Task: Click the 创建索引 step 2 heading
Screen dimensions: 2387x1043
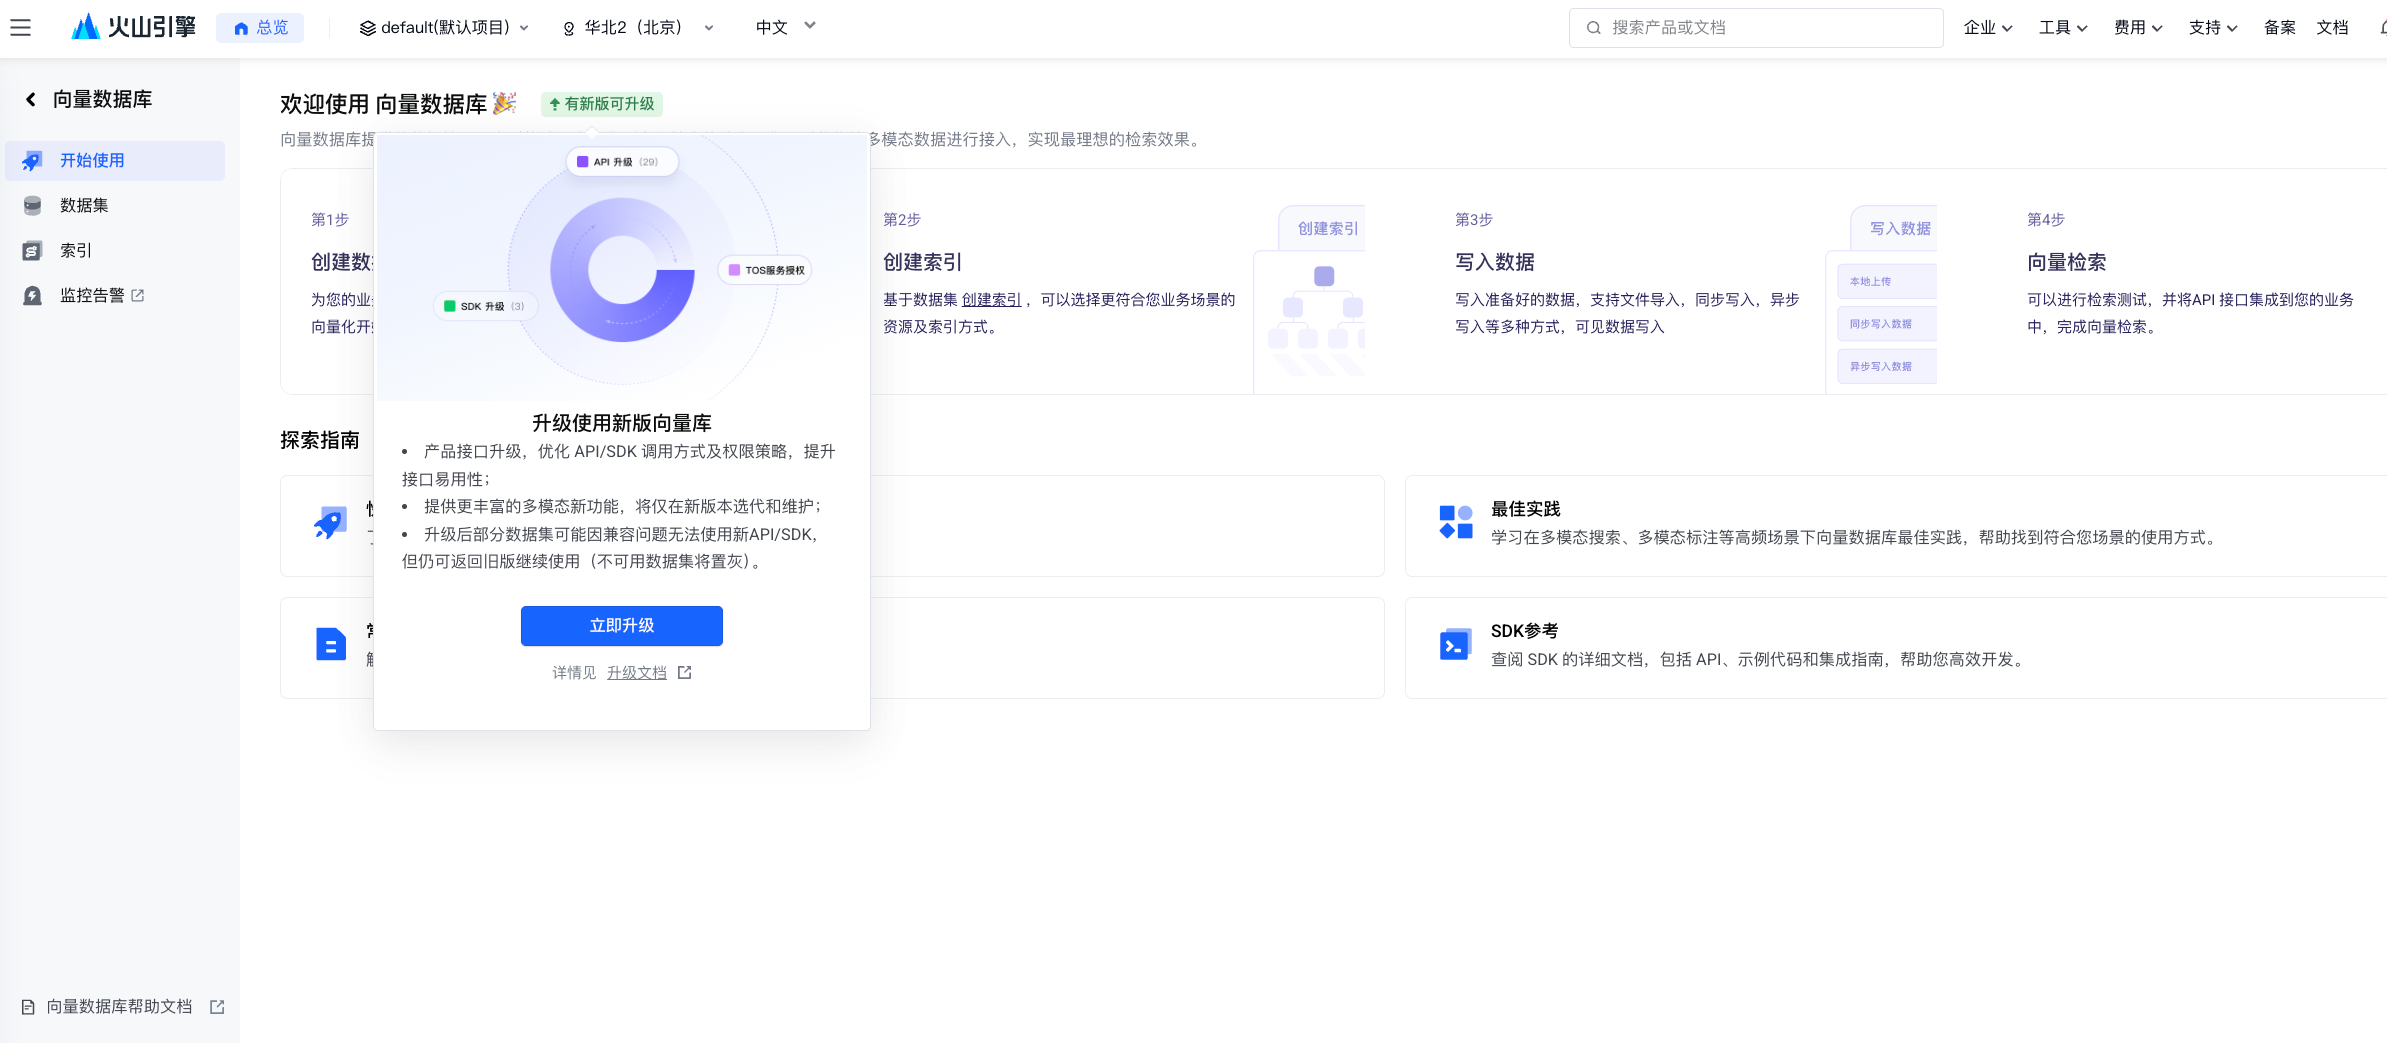Action: 923,262
